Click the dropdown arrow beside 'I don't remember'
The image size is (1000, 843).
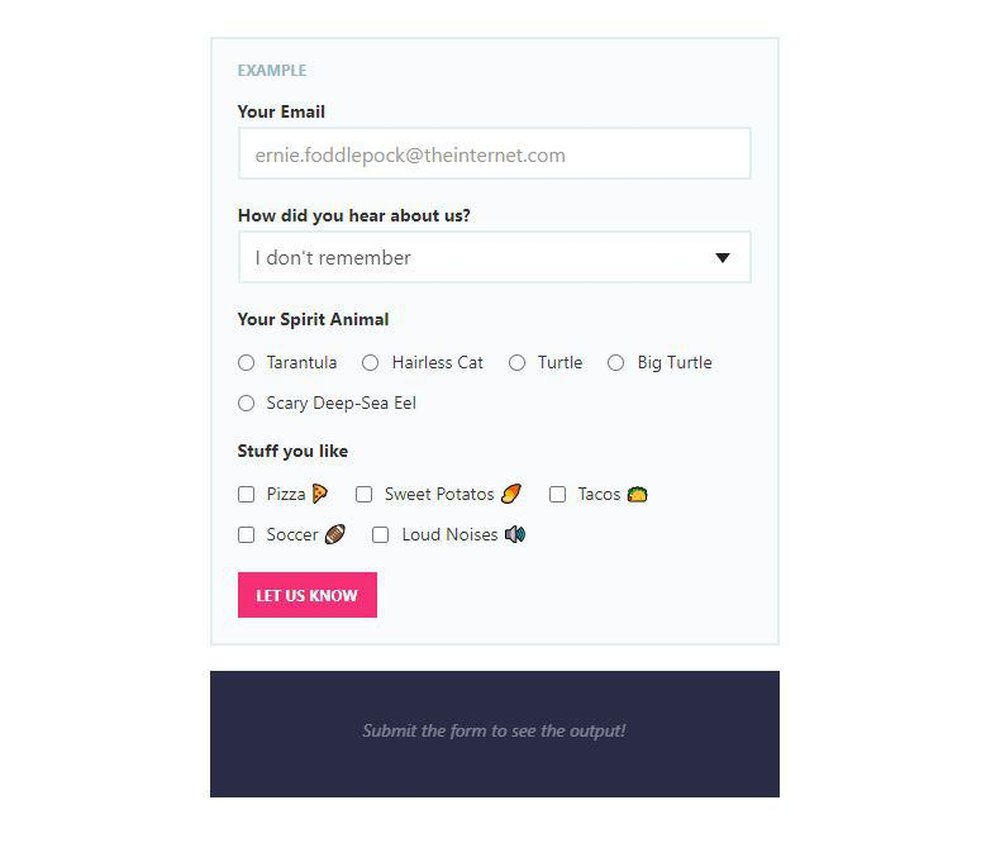[x=723, y=257]
